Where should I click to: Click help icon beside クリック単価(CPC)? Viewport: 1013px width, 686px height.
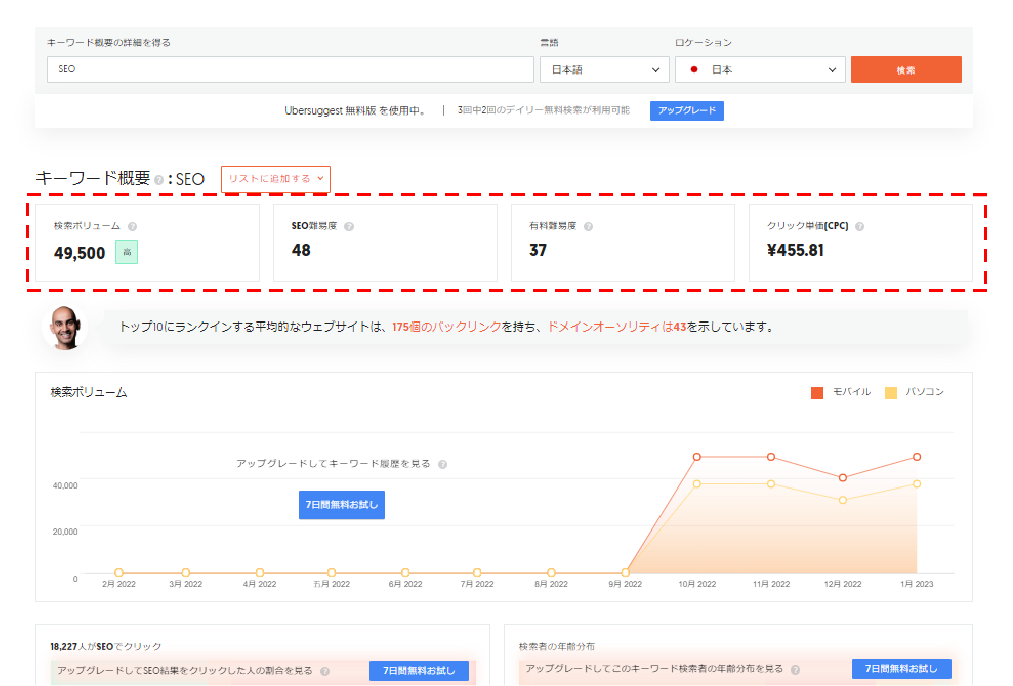tap(859, 226)
